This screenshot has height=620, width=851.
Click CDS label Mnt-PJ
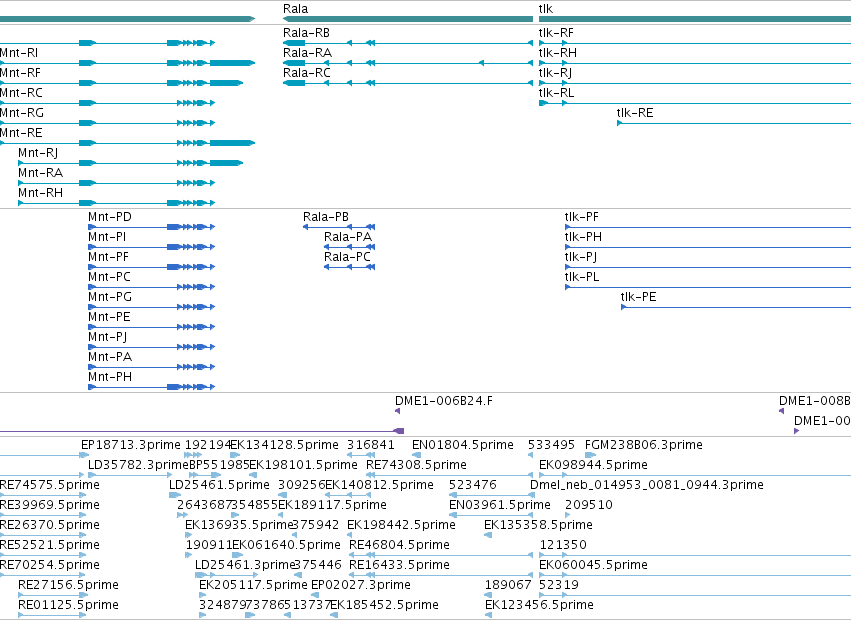pos(107,337)
